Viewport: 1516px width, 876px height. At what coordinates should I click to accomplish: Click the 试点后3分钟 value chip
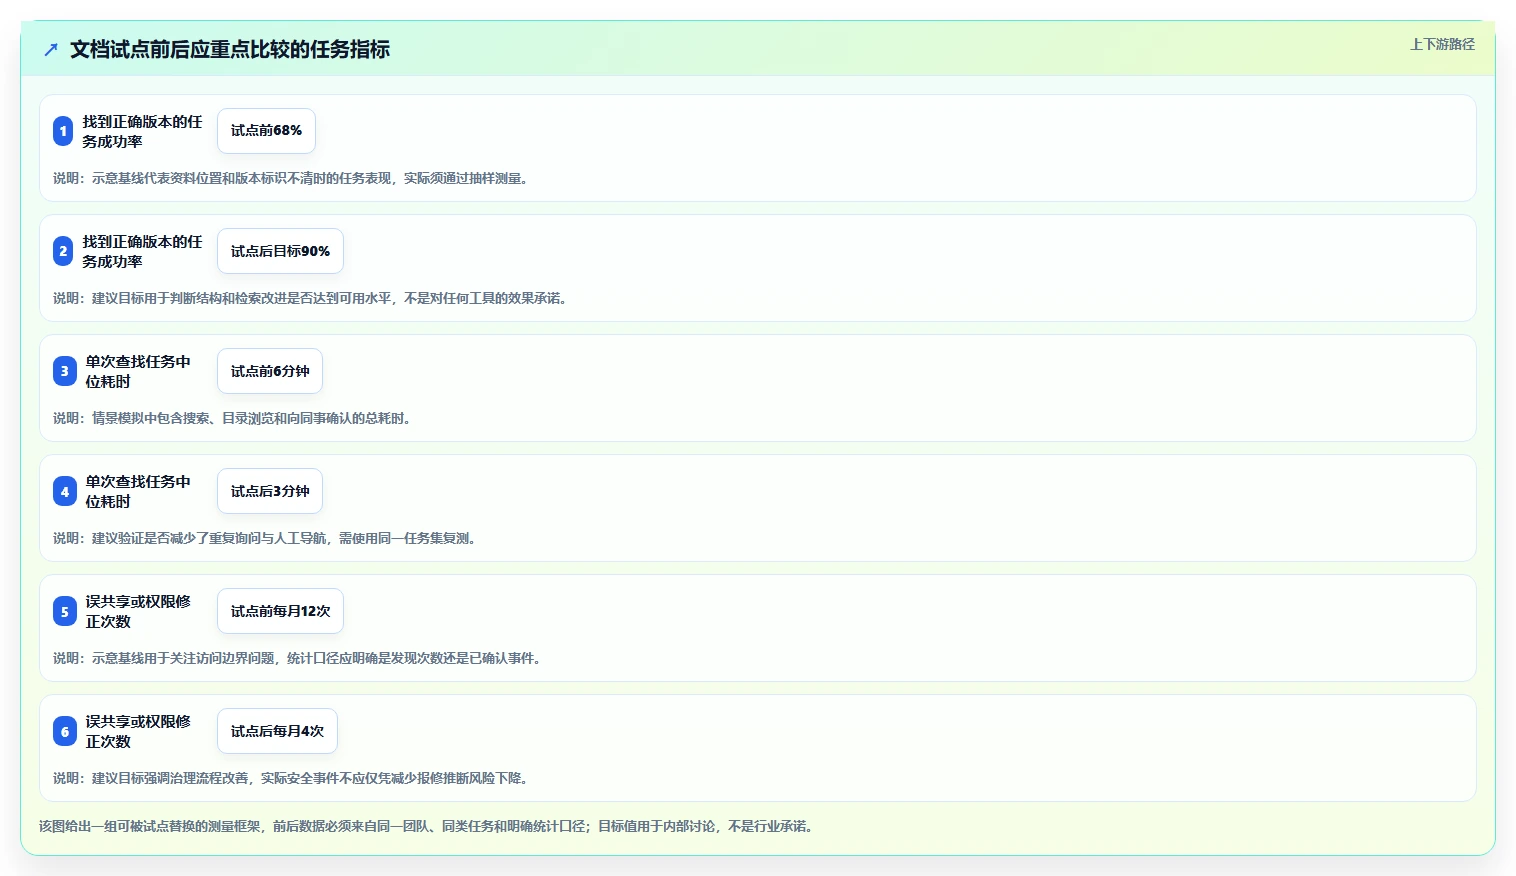point(270,491)
